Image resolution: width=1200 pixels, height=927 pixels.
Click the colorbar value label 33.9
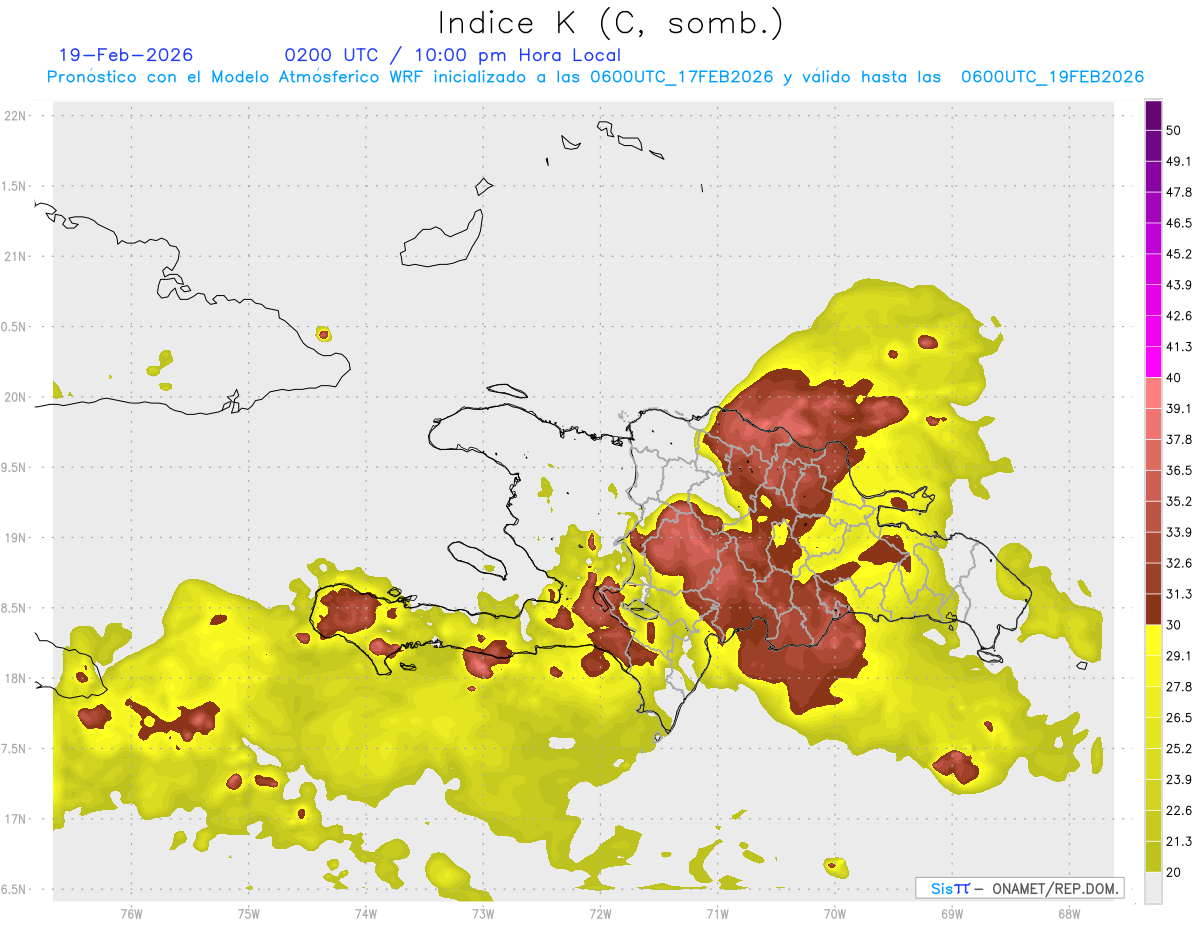point(1179,532)
